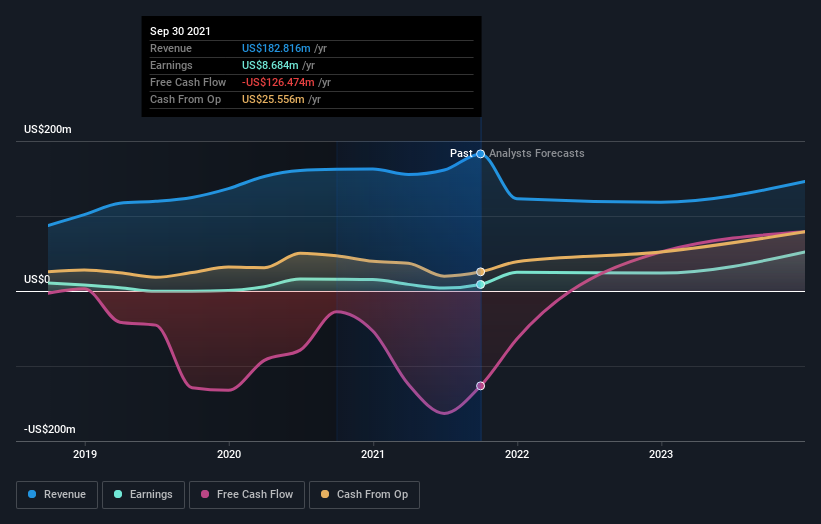Click the US$200m y-axis label
The height and width of the screenshot is (524, 821).
(48, 129)
